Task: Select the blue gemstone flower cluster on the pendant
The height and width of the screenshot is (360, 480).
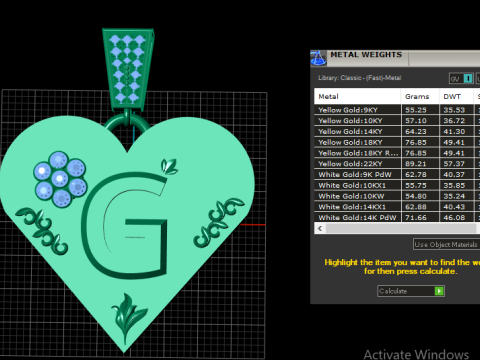Action: pyautogui.click(x=60, y=179)
